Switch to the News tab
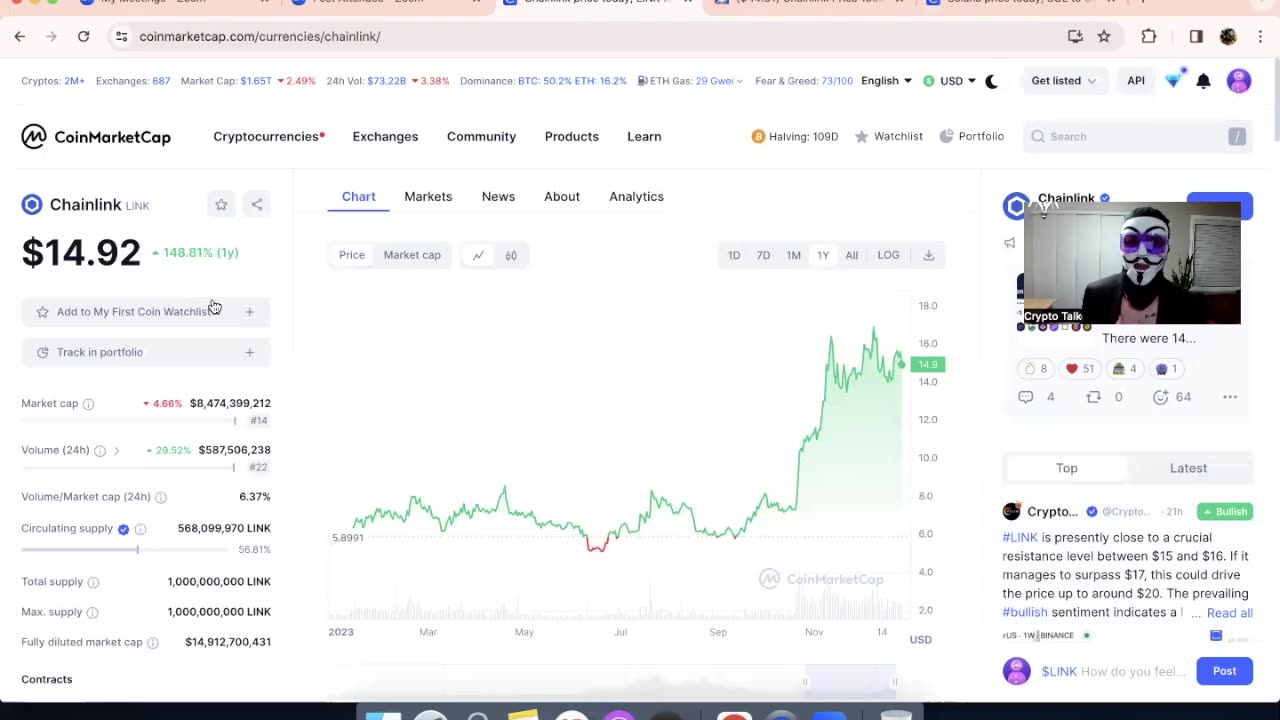This screenshot has width=1280, height=720. (498, 197)
